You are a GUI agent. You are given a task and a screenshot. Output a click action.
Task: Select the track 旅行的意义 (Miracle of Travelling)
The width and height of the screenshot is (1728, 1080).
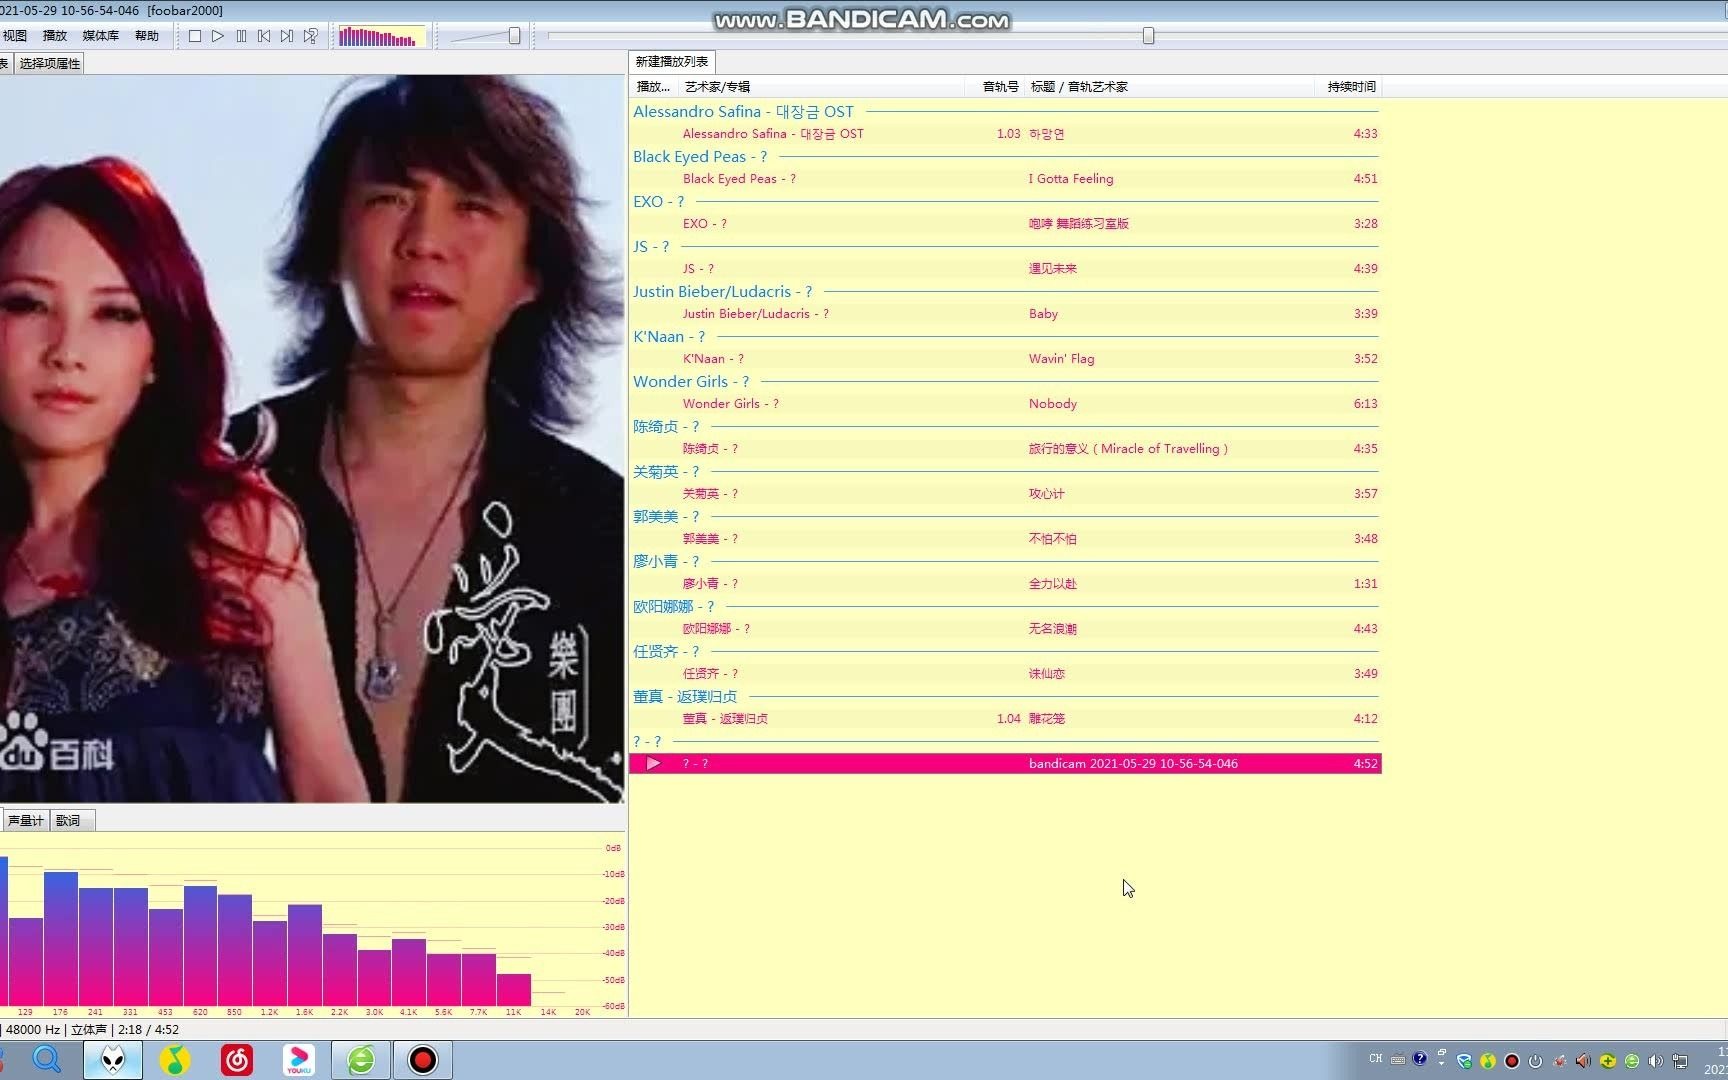[x=1005, y=449]
